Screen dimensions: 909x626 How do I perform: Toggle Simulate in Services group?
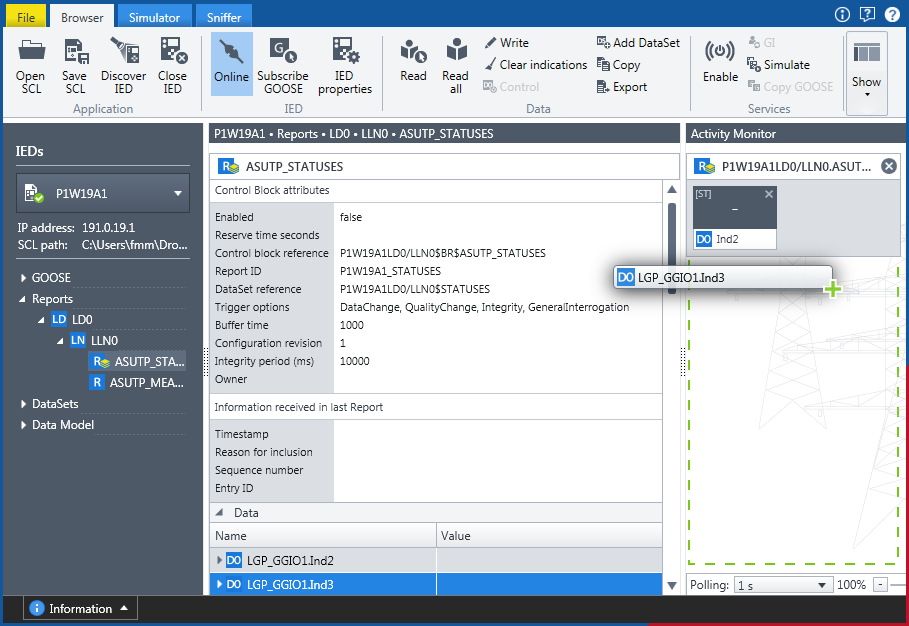(778, 65)
